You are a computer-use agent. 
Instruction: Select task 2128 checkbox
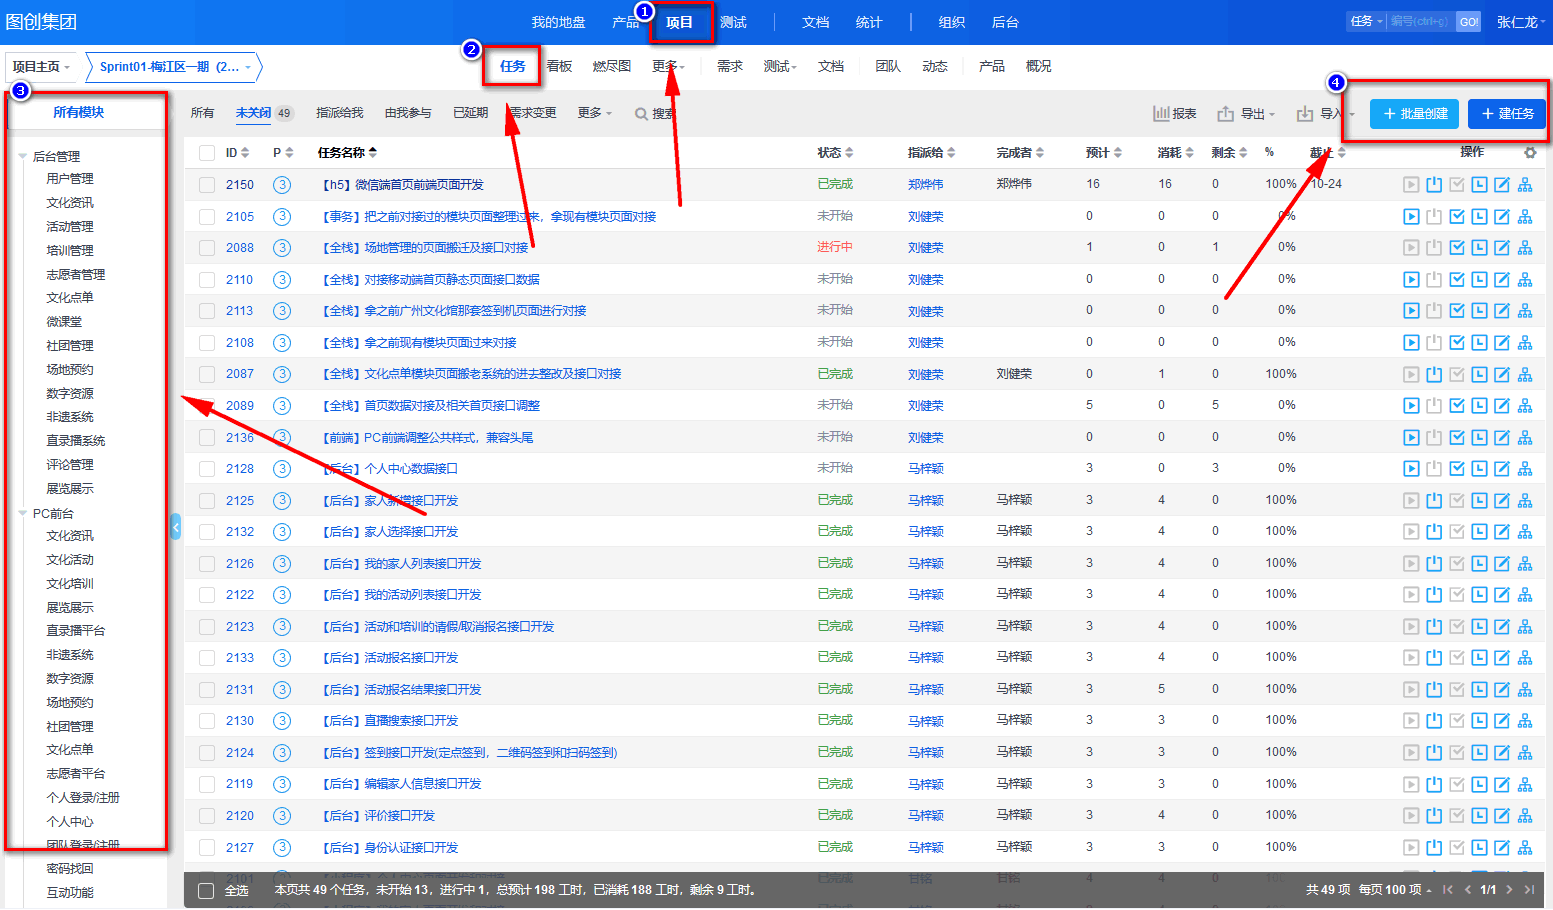pyautogui.click(x=207, y=469)
